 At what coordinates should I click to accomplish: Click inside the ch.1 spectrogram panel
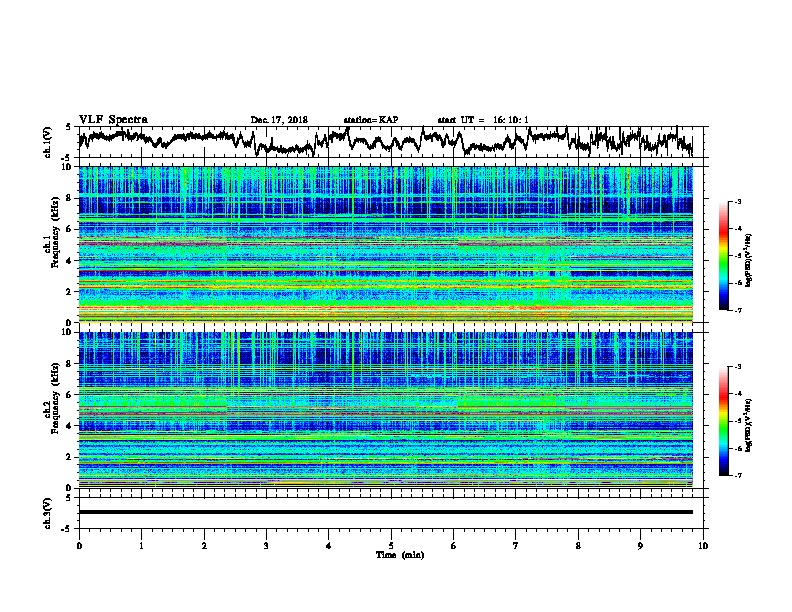[385, 244]
